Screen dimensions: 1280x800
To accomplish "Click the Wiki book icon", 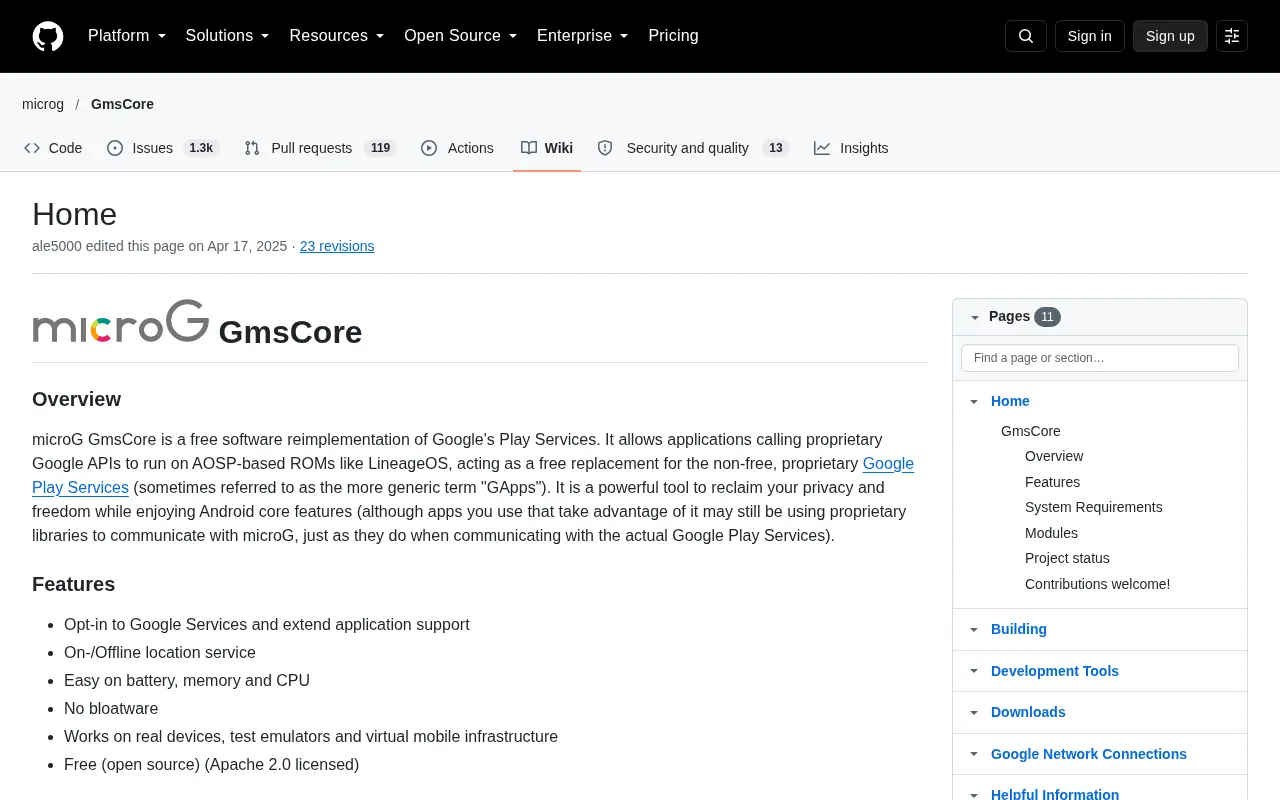I will click(x=529, y=148).
